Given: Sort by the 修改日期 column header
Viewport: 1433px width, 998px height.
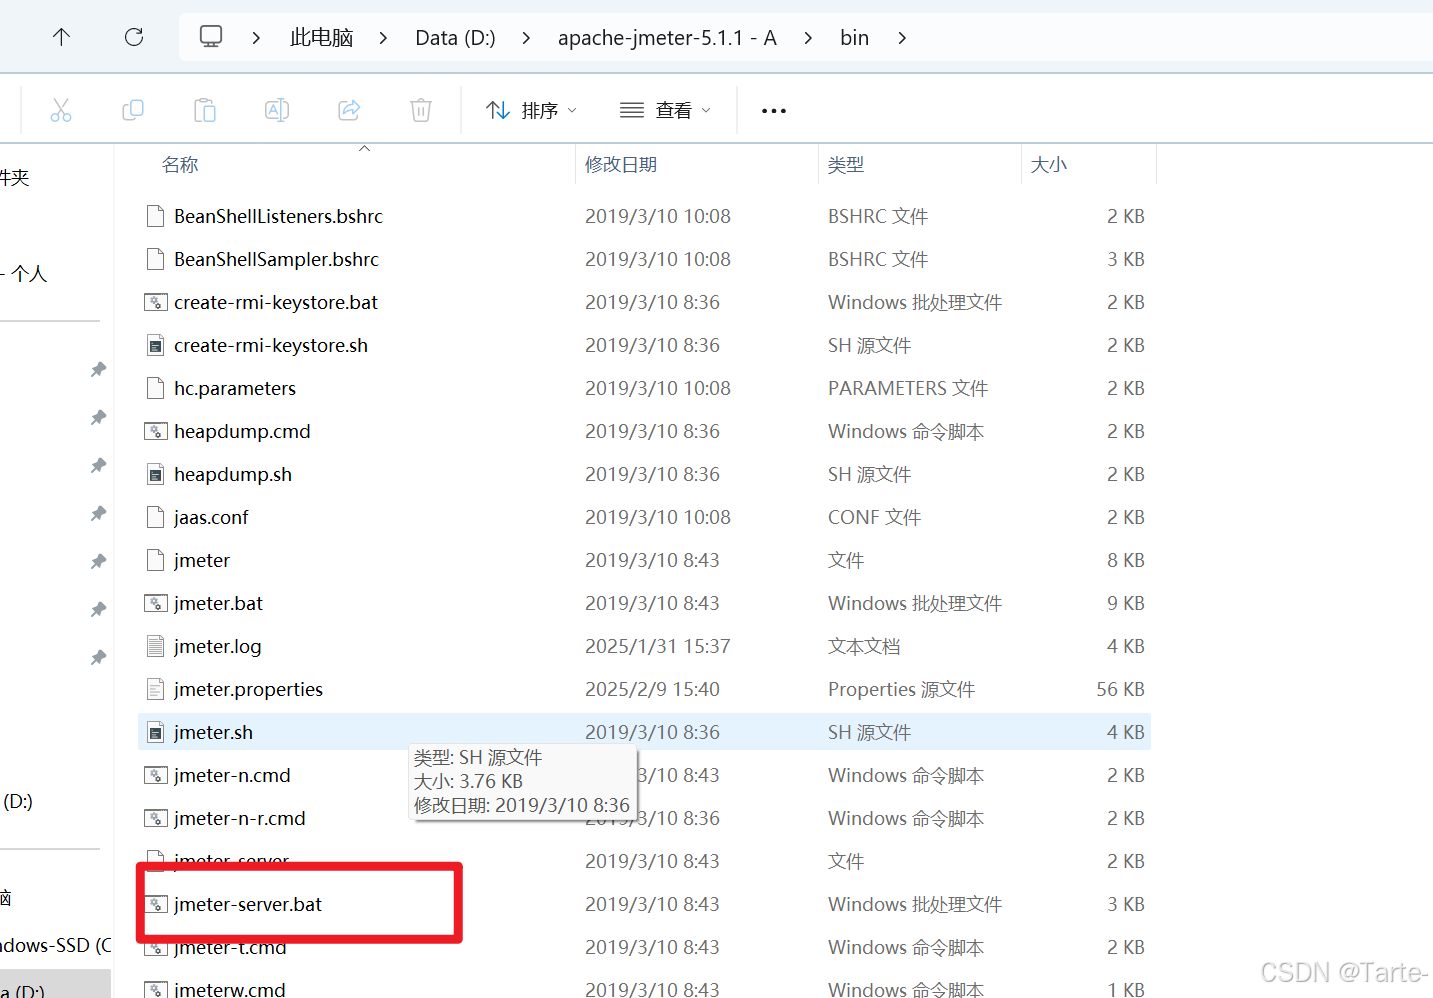Looking at the screenshot, I should [x=621, y=164].
